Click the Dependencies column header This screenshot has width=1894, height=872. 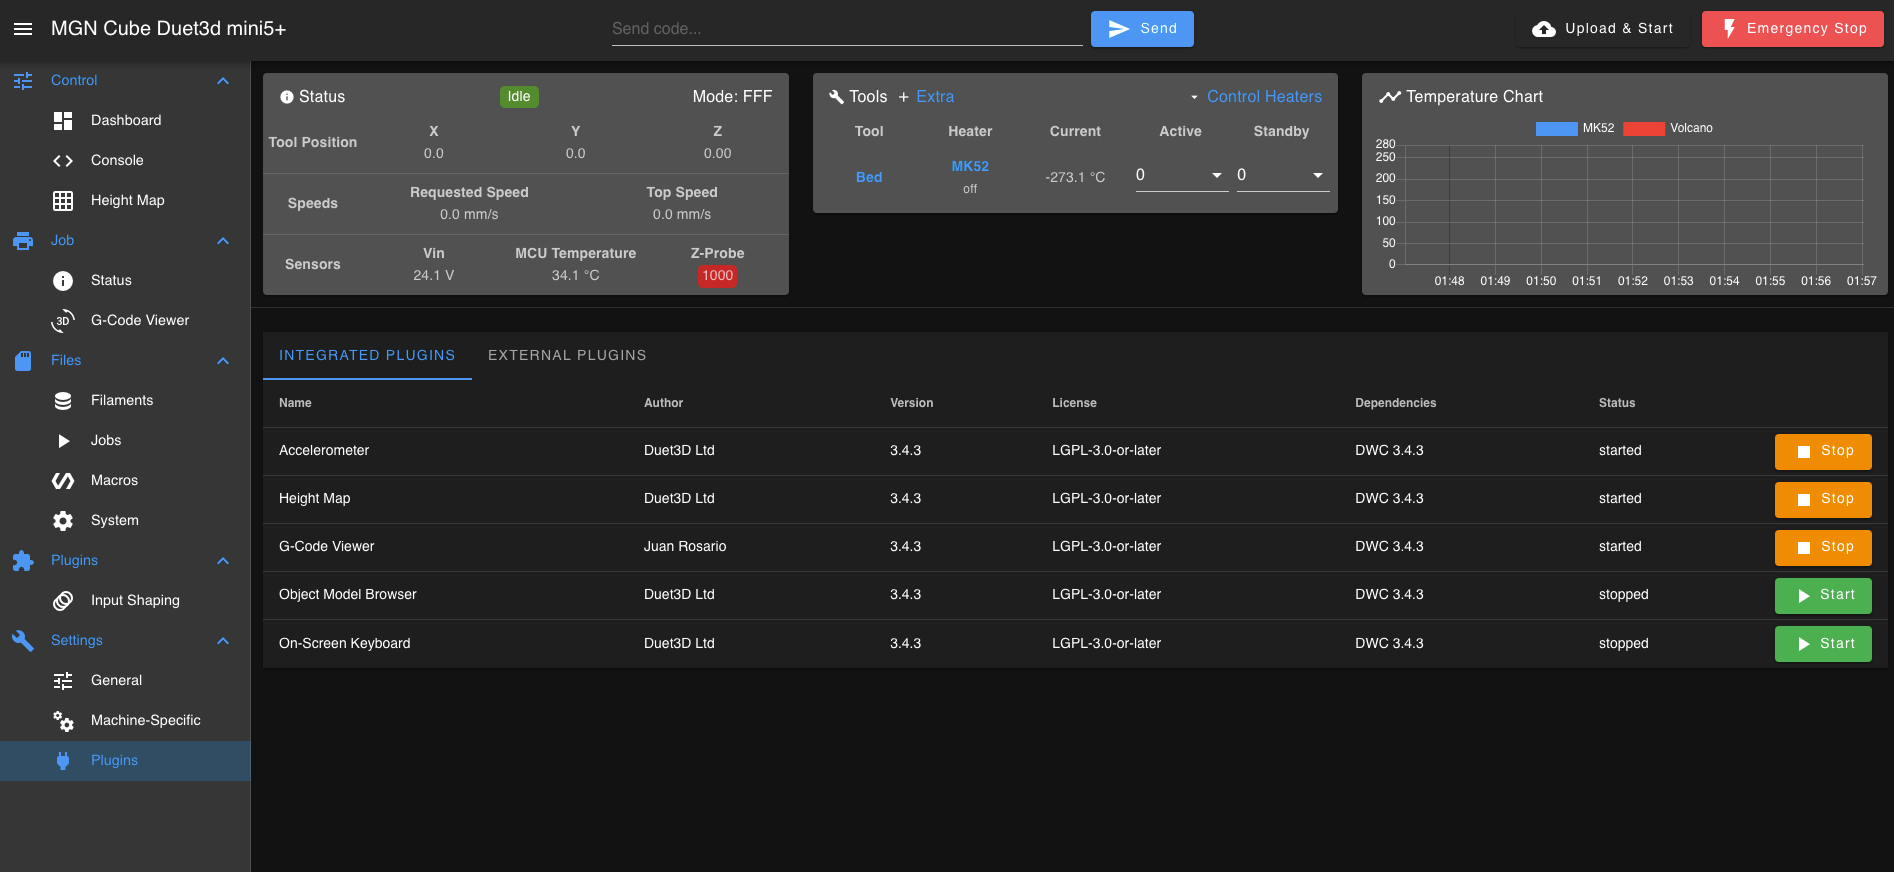tap(1395, 403)
